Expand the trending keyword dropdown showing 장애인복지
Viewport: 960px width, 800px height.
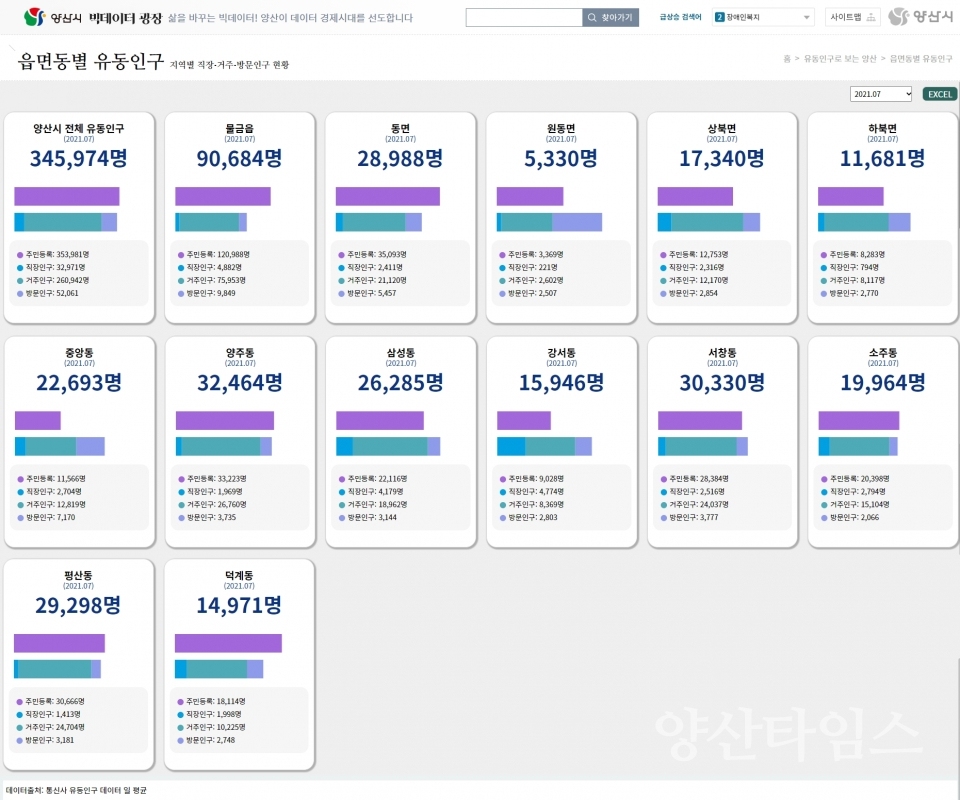(x=763, y=17)
